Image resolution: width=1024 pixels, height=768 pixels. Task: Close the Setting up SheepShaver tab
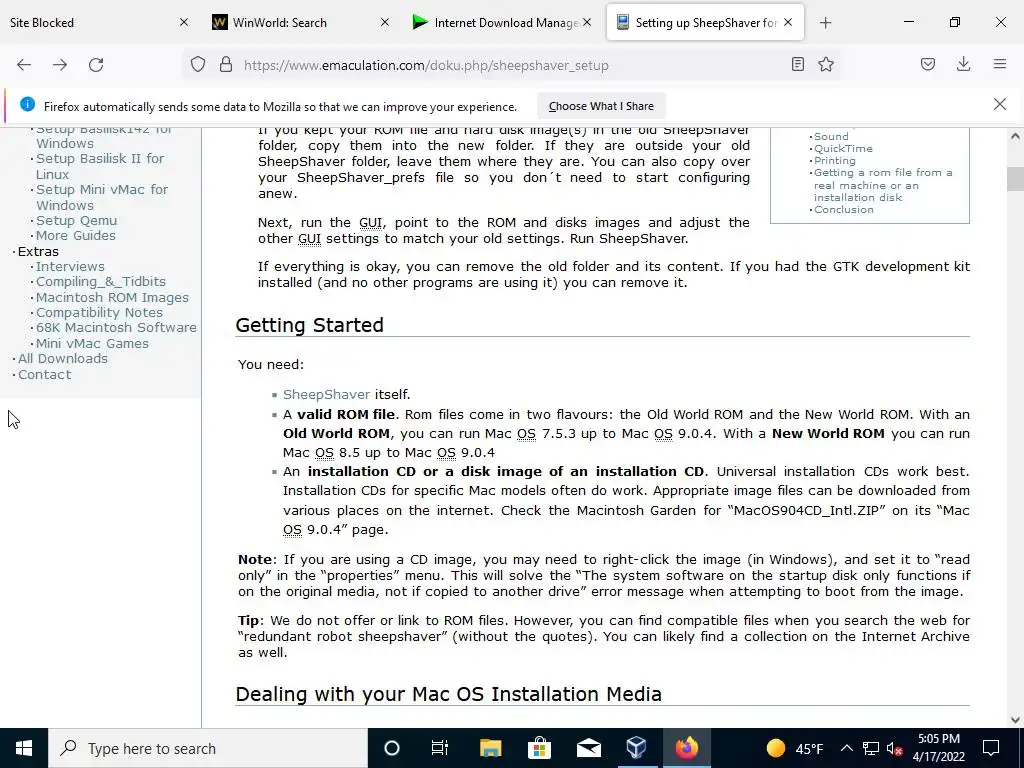788,22
